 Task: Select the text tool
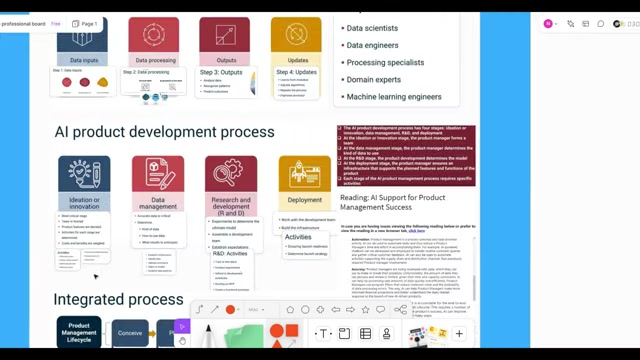coord(323,334)
